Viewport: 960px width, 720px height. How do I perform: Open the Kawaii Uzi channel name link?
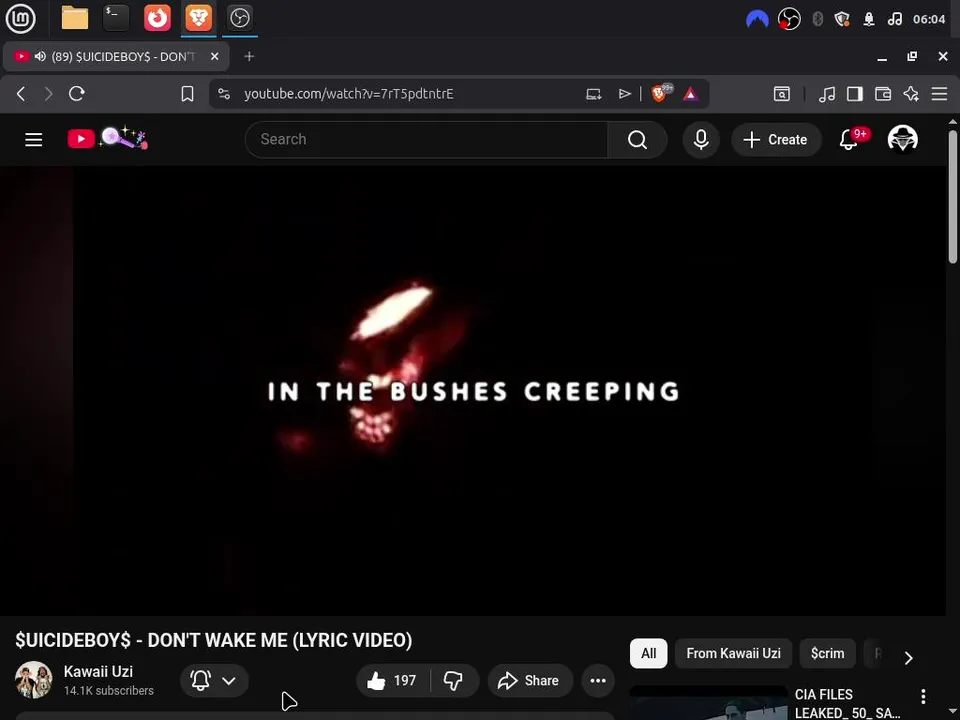[99, 672]
